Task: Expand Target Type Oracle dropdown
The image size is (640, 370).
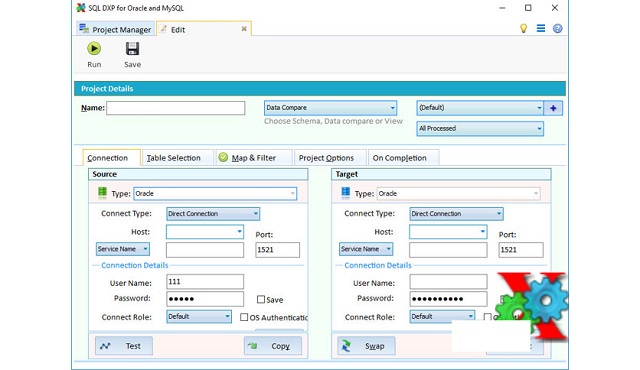Action: (x=458, y=193)
